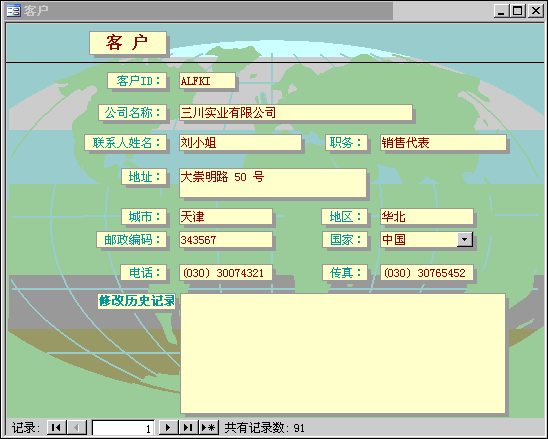
Task: Focus the 邮政编码 field 343567
Action: [x=226, y=240]
